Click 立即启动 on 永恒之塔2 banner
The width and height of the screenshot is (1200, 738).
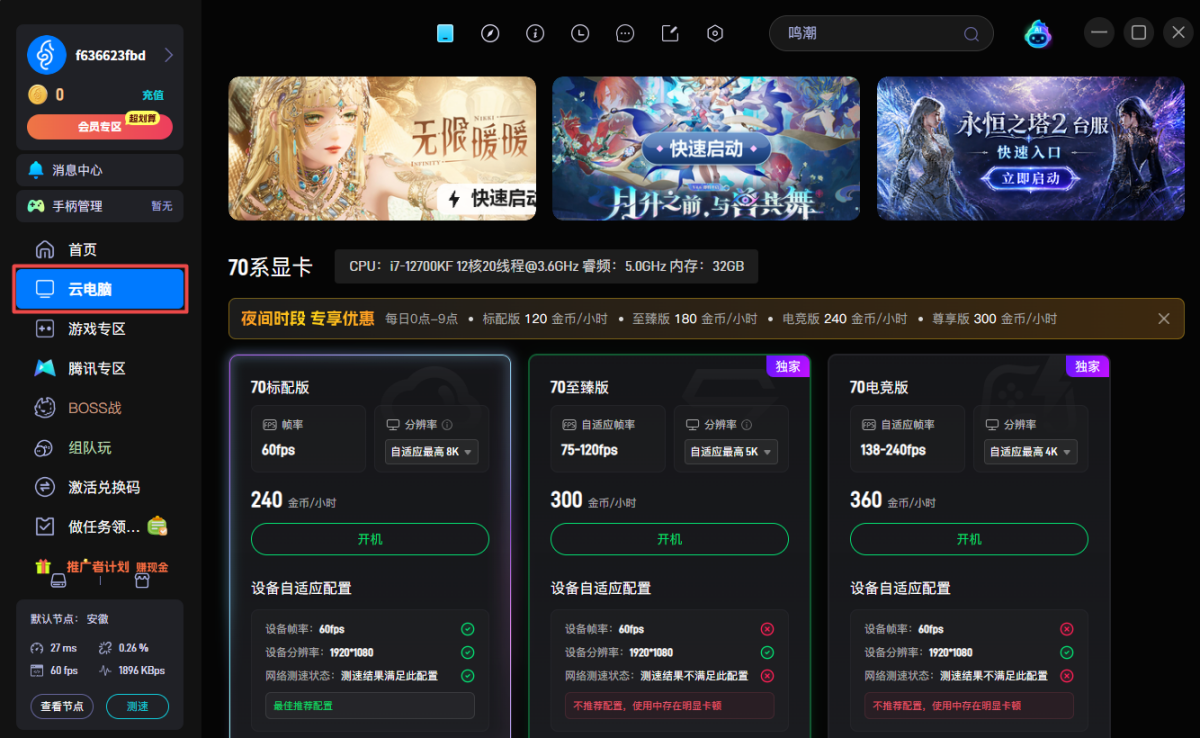point(1030,179)
